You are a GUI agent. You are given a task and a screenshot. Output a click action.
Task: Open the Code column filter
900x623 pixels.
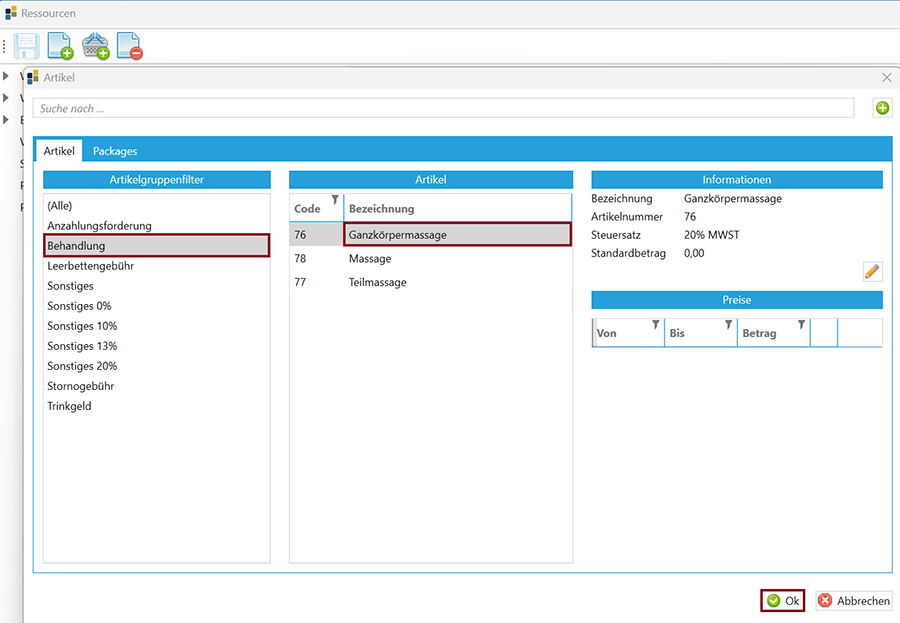tap(335, 200)
